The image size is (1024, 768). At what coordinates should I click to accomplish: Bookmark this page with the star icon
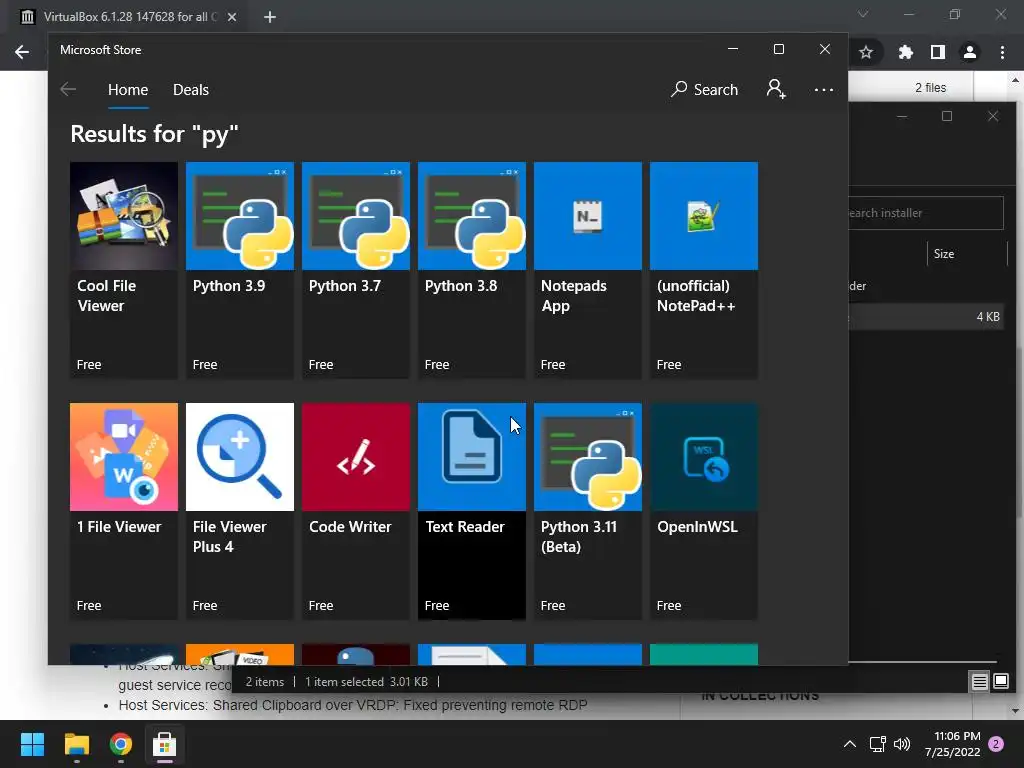coord(866,52)
